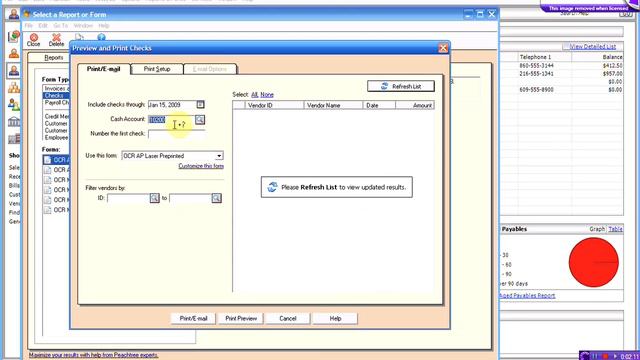Click the Date column header
Viewport: 640px width, 360px height.
tap(379, 105)
